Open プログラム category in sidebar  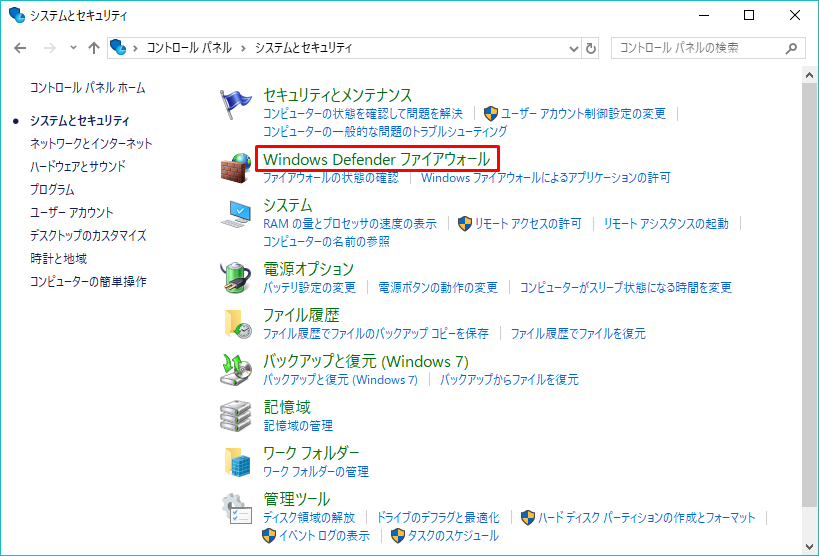52,189
